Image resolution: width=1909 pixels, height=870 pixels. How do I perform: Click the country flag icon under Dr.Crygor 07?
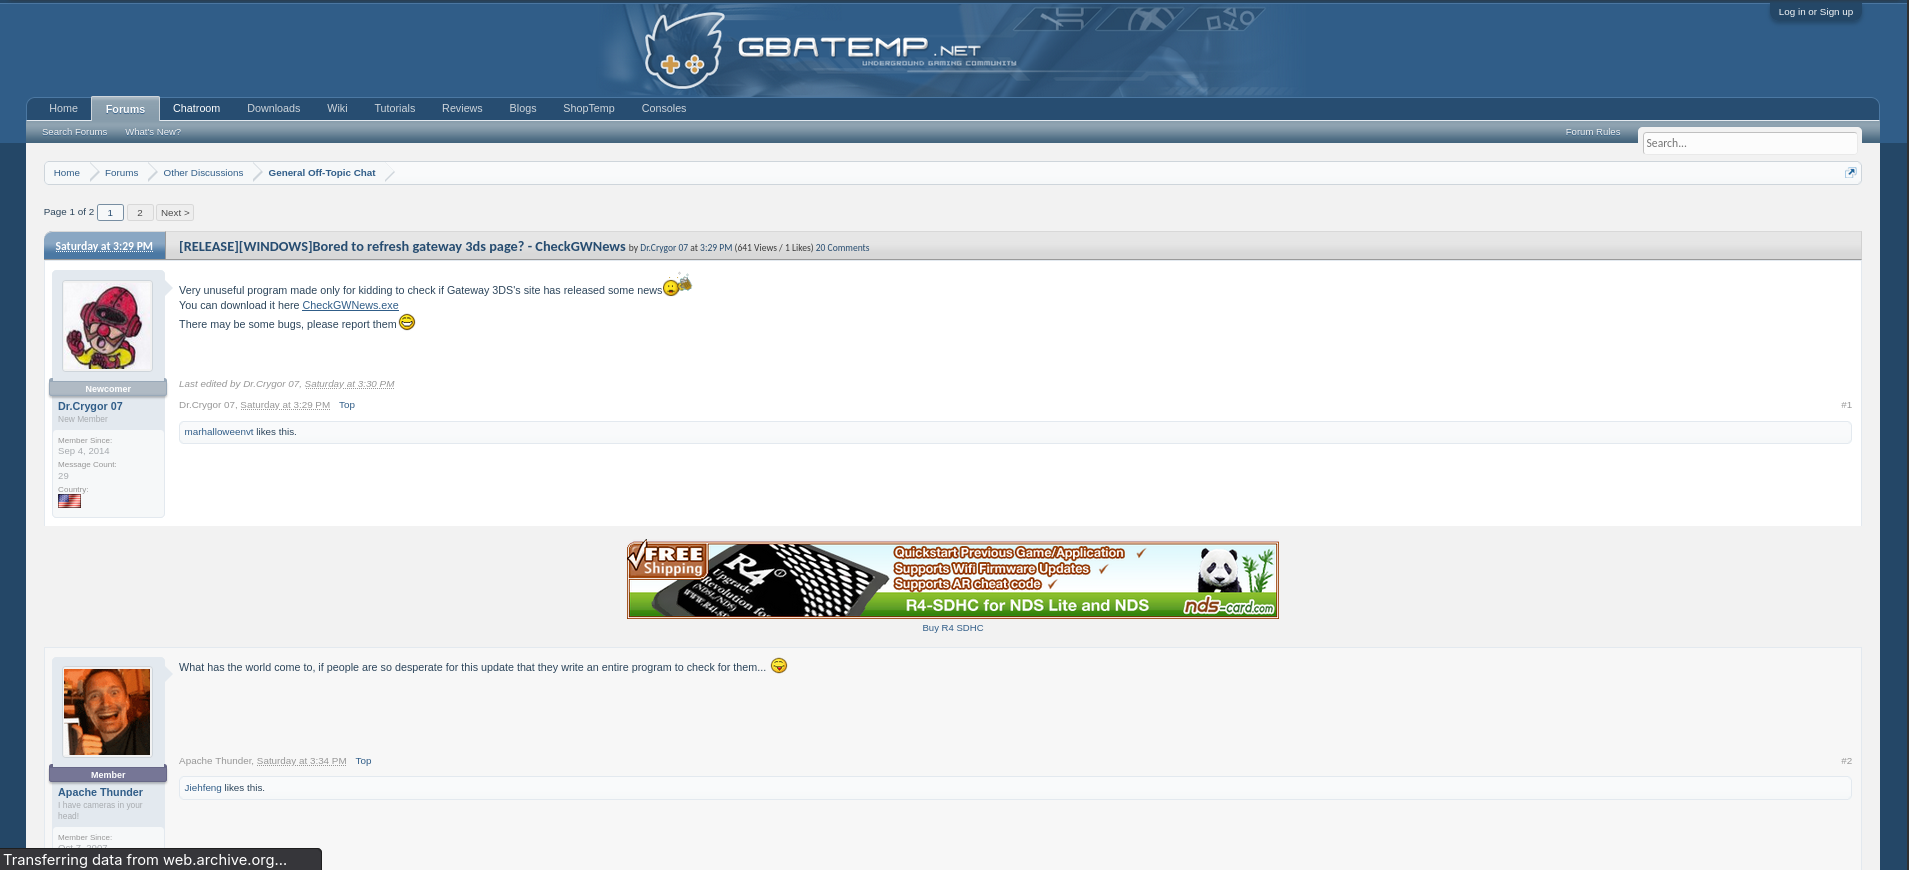pyautogui.click(x=69, y=501)
